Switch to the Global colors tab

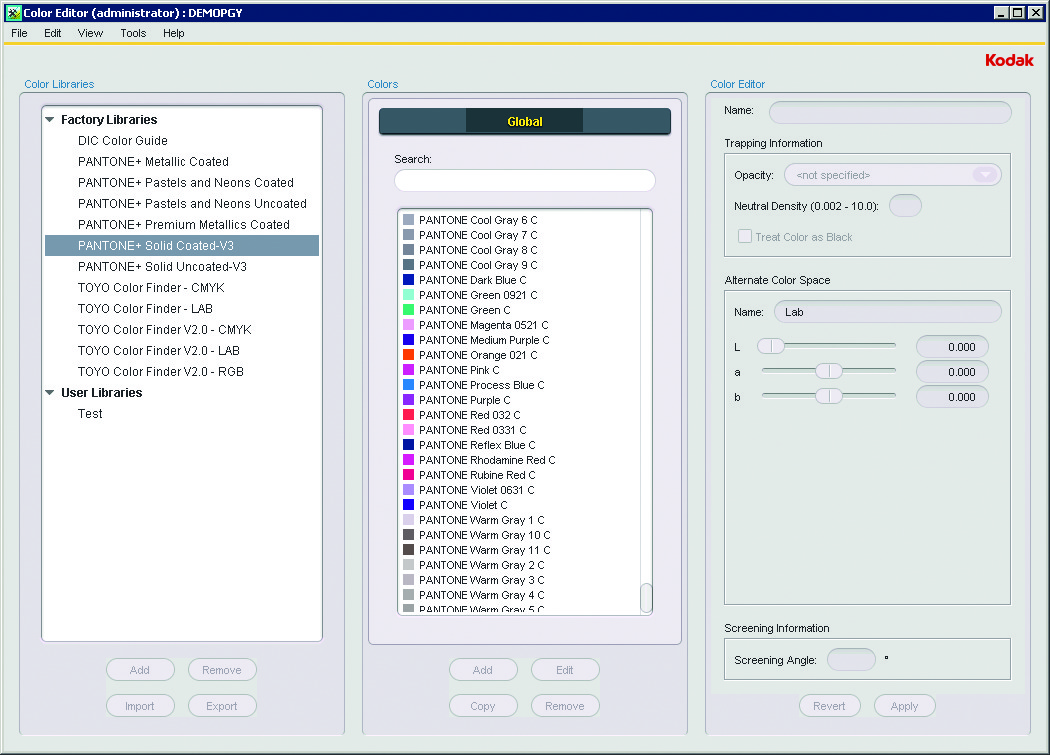[x=525, y=121]
